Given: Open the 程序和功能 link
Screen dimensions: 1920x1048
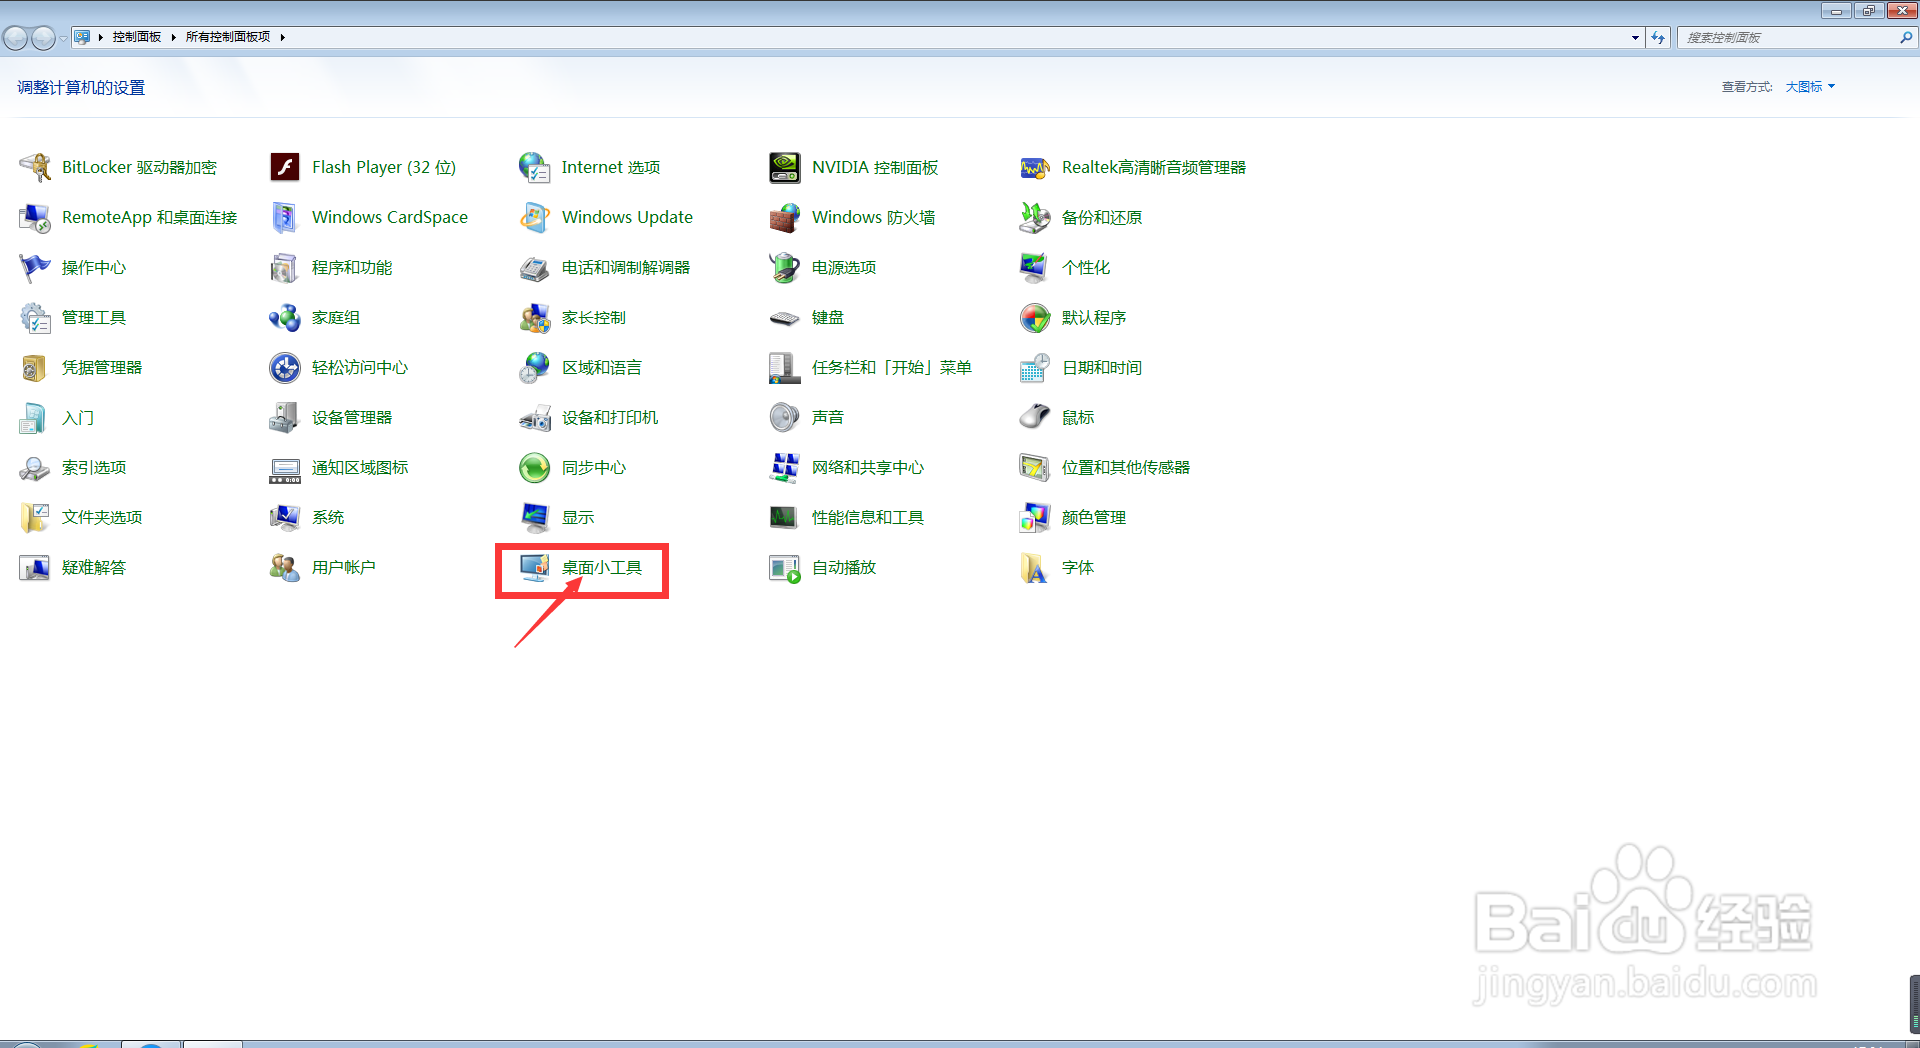Looking at the screenshot, I should (x=352, y=267).
